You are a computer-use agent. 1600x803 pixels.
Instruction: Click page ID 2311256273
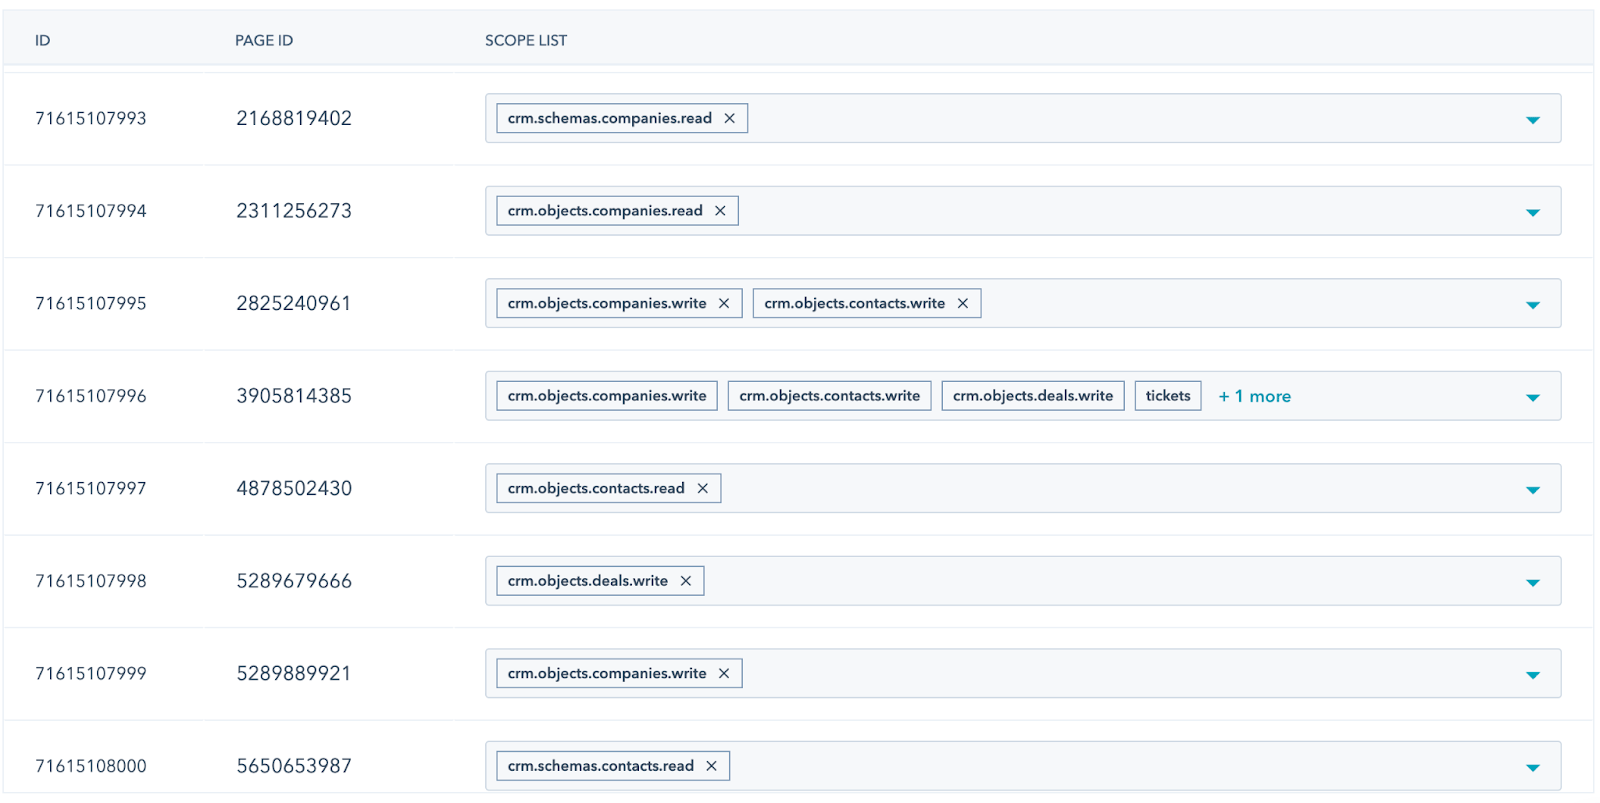(294, 211)
